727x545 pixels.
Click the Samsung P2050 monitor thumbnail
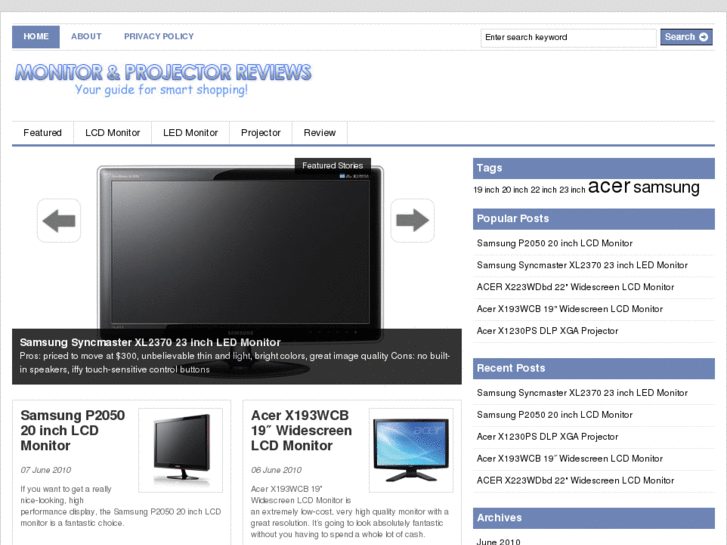click(x=180, y=450)
